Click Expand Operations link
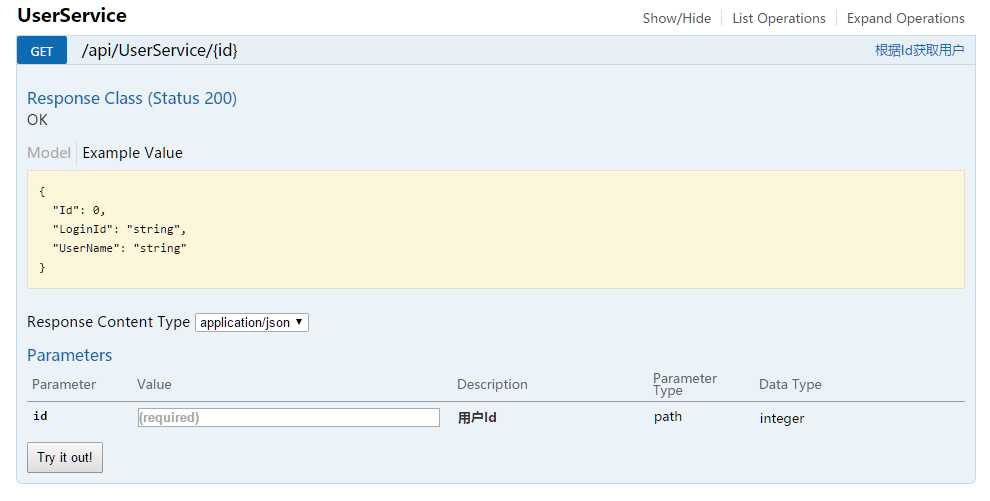 click(905, 18)
